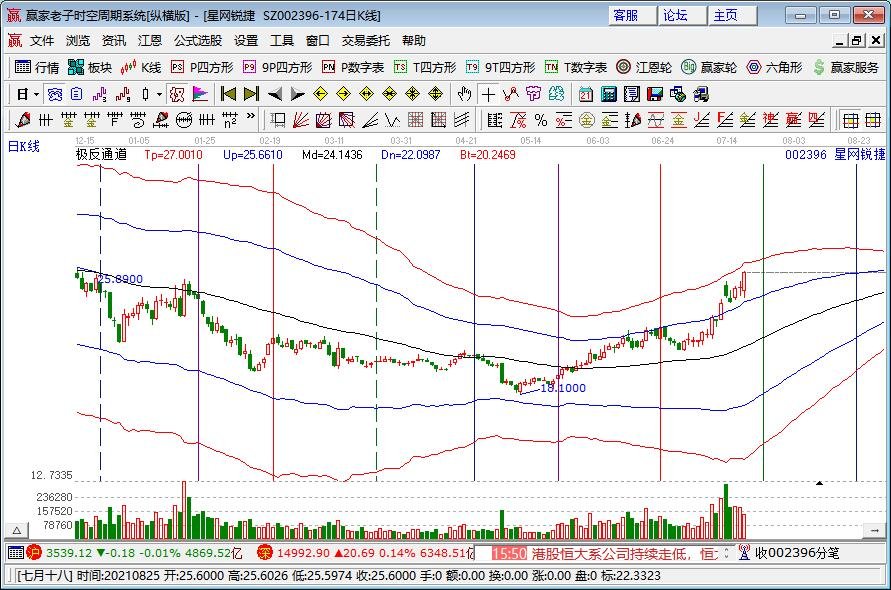Click the red floppy disk save icon
Image resolution: width=891 pixels, height=590 pixels.
[655, 94]
